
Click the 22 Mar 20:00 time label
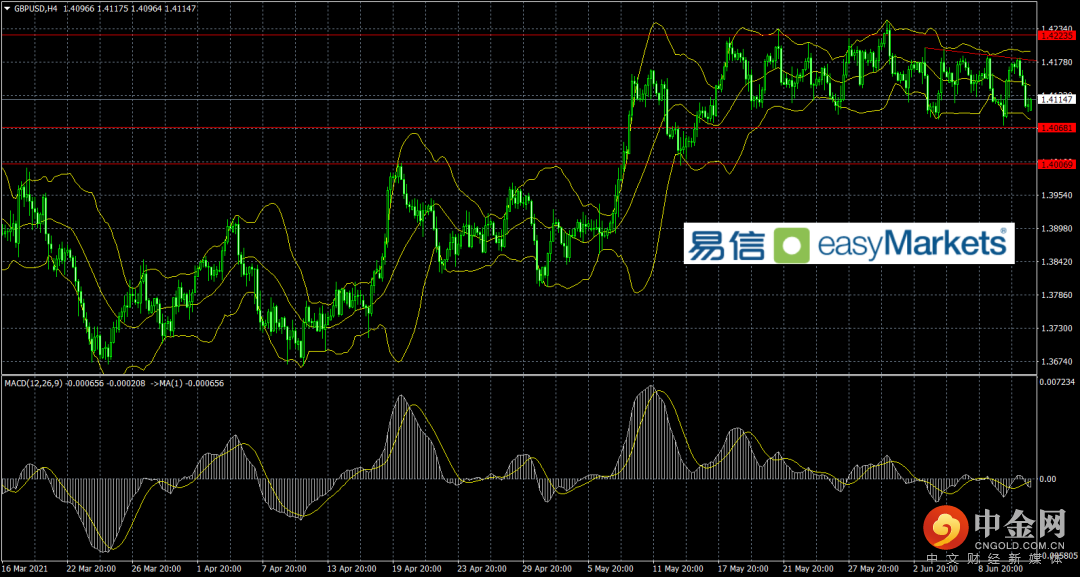tap(92, 569)
